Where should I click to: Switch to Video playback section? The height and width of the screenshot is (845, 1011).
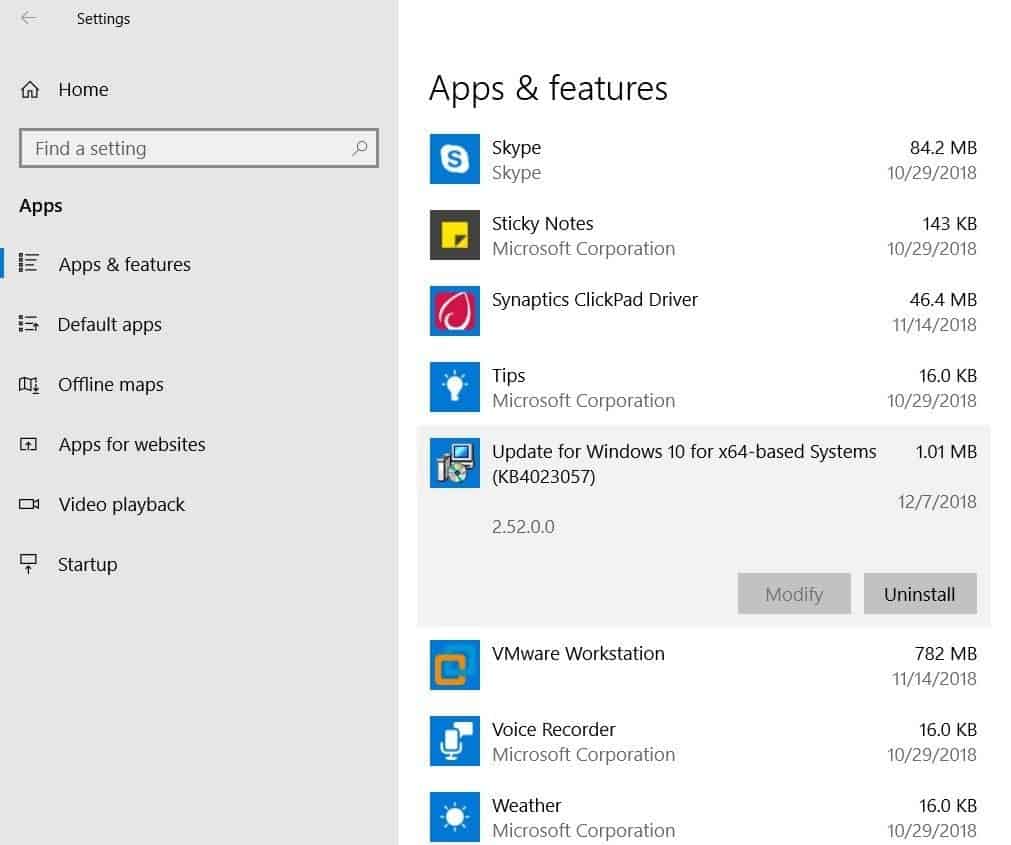tap(121, 504)
